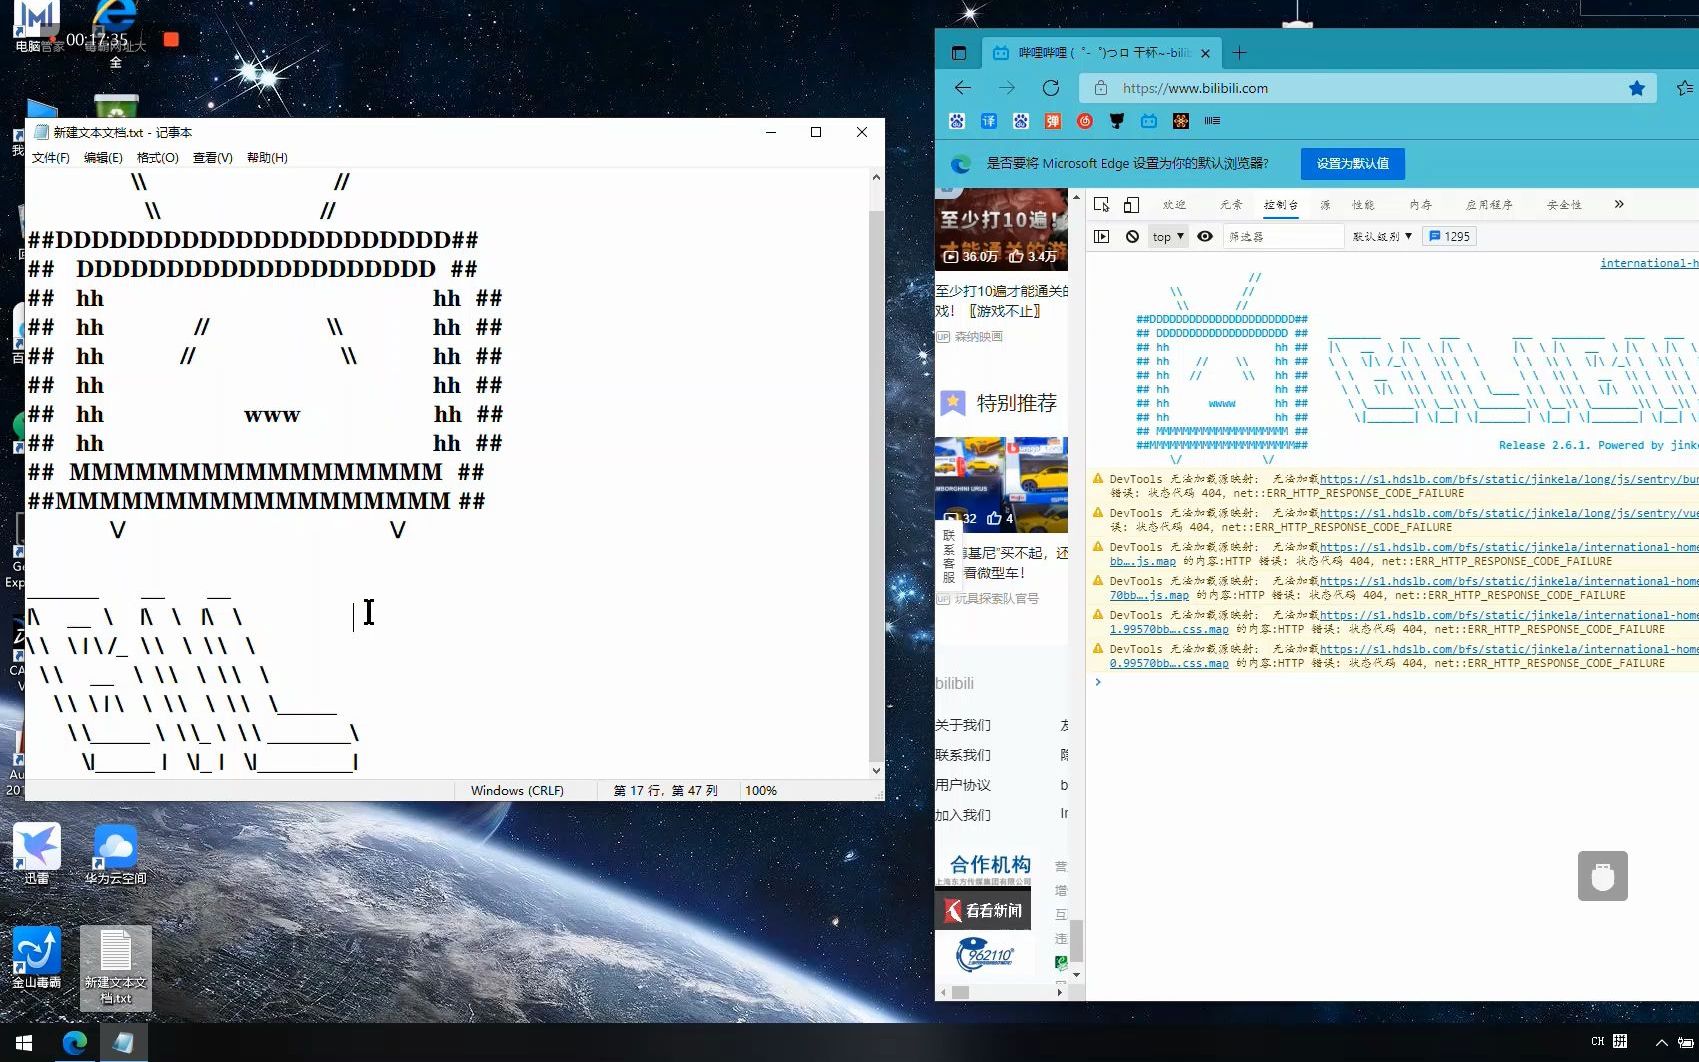
Task: Open the 关于我们 footer link
Action: coord(963,725)
